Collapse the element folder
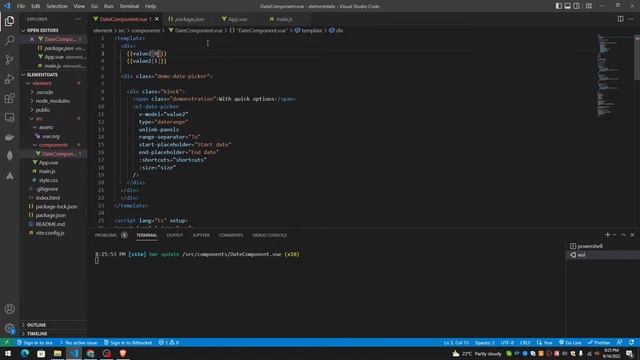 [x=53, y=83]
